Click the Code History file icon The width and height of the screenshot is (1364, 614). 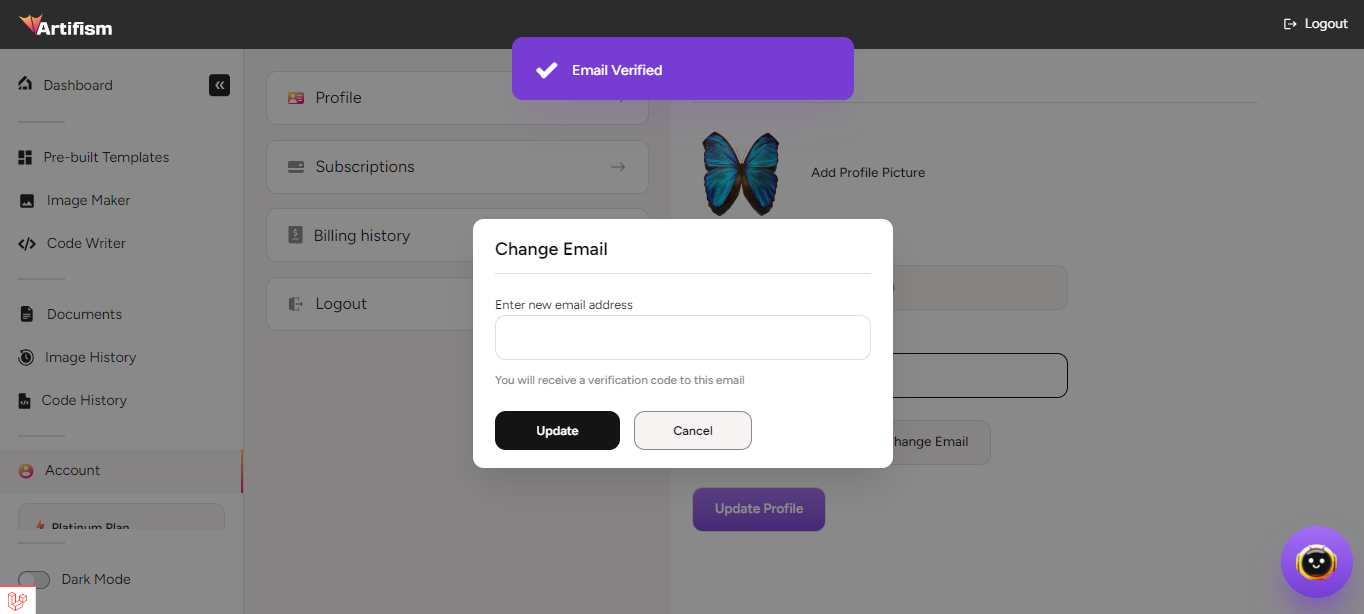[25, 401]
